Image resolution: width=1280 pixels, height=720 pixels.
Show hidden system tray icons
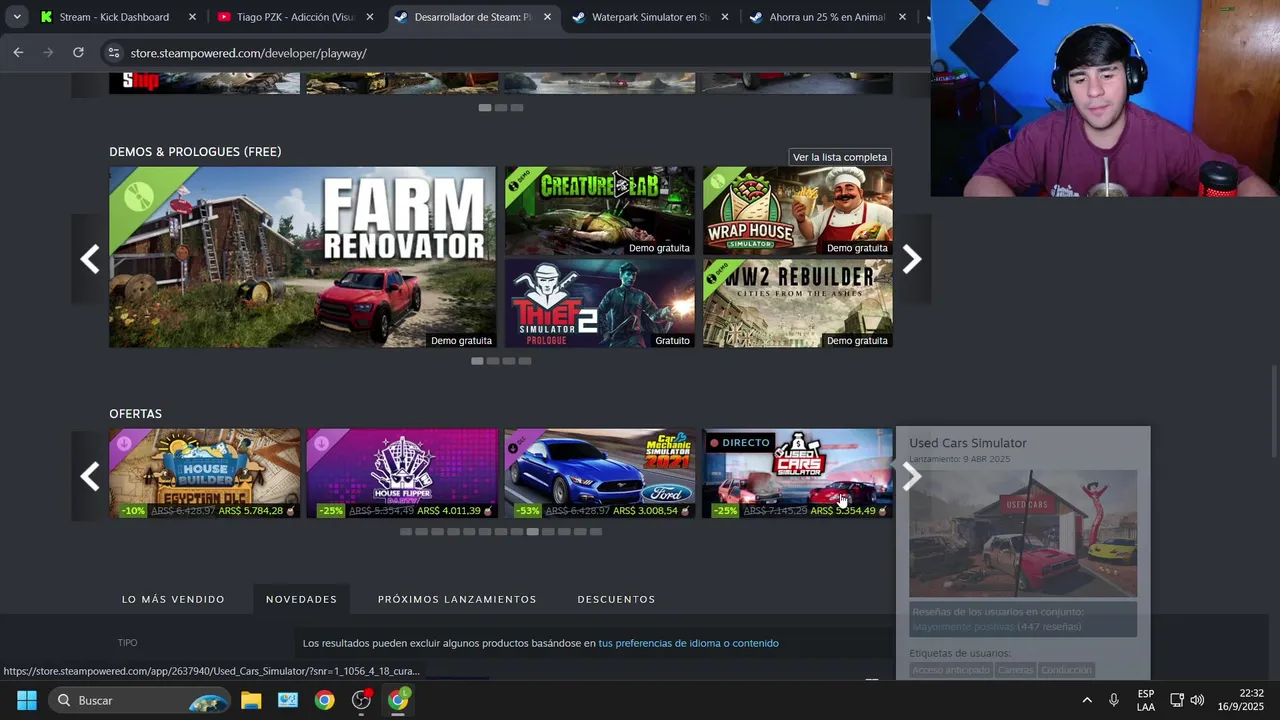point(1087,700)
